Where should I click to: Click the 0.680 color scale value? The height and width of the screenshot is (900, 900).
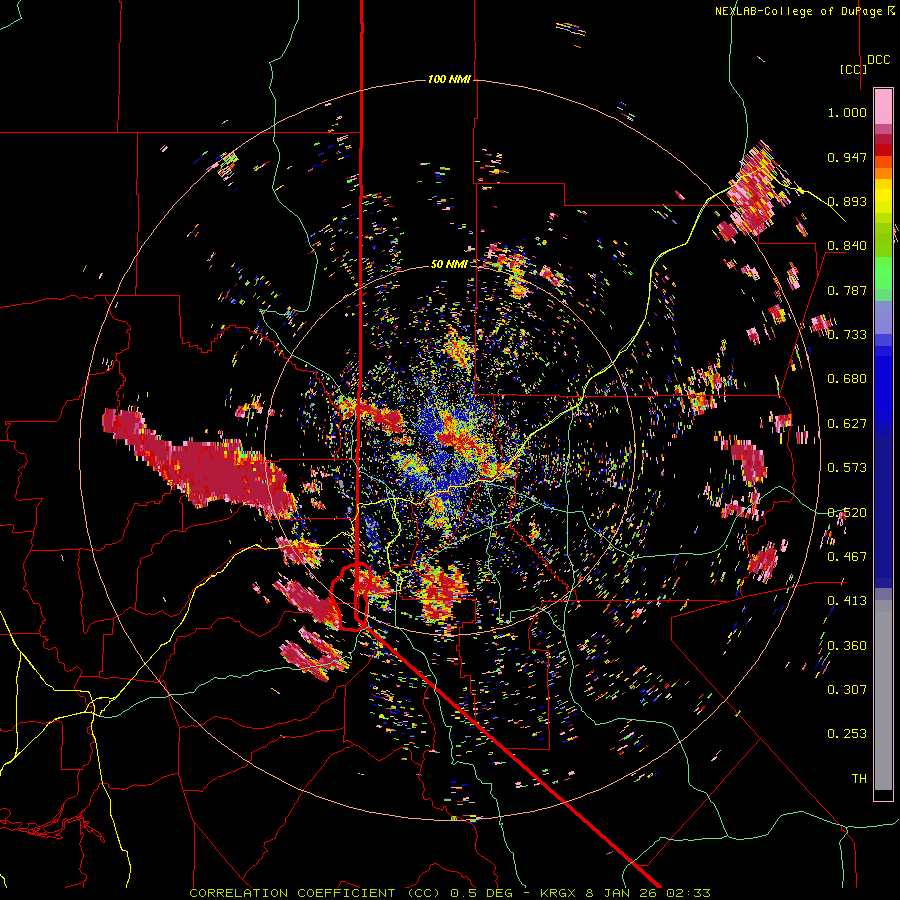click(847, 379)
